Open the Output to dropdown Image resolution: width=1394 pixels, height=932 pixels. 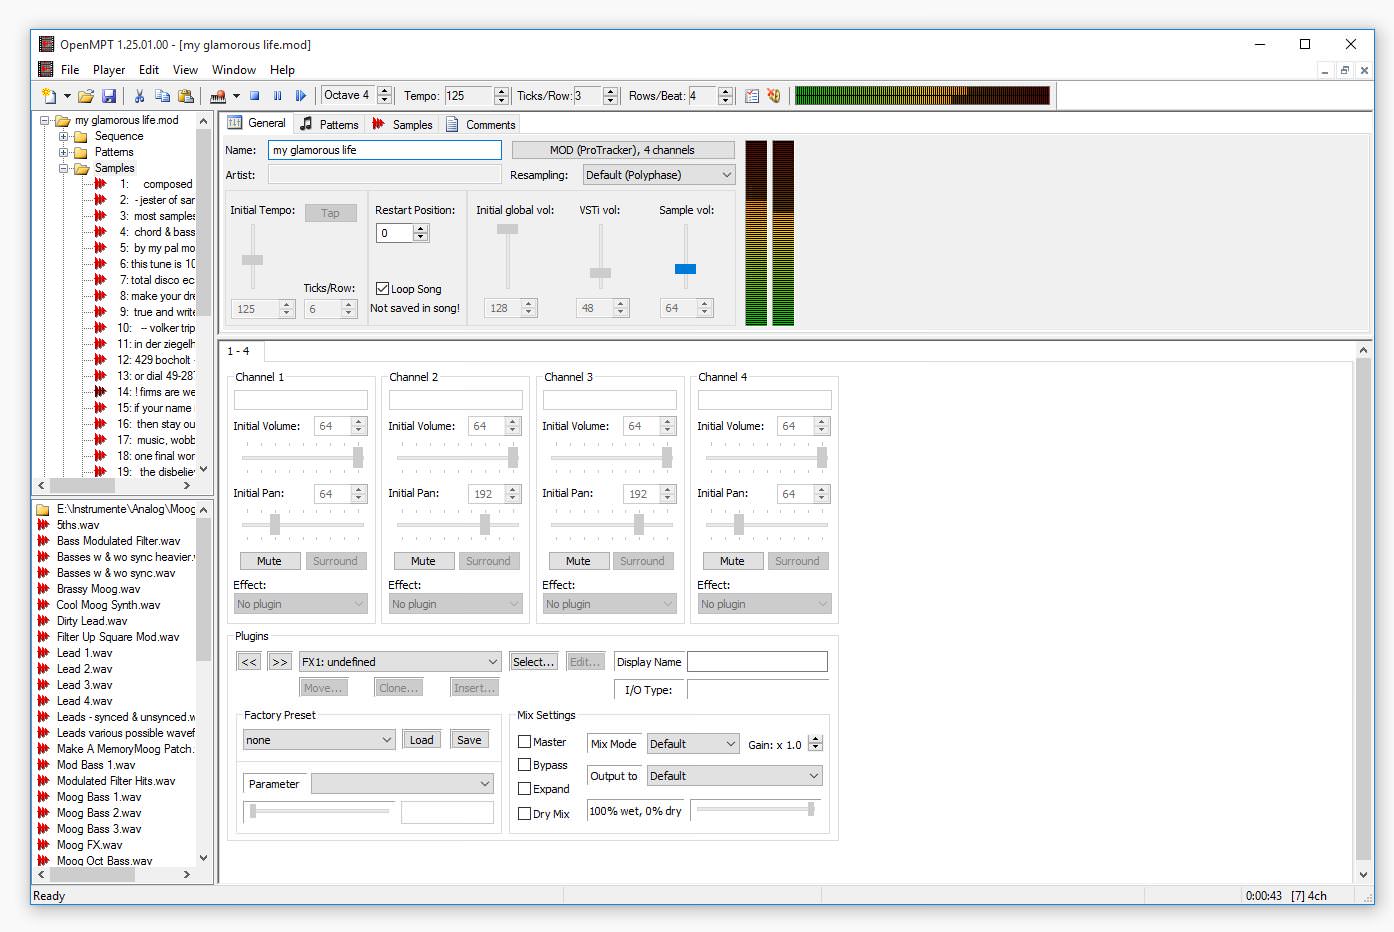734,776
